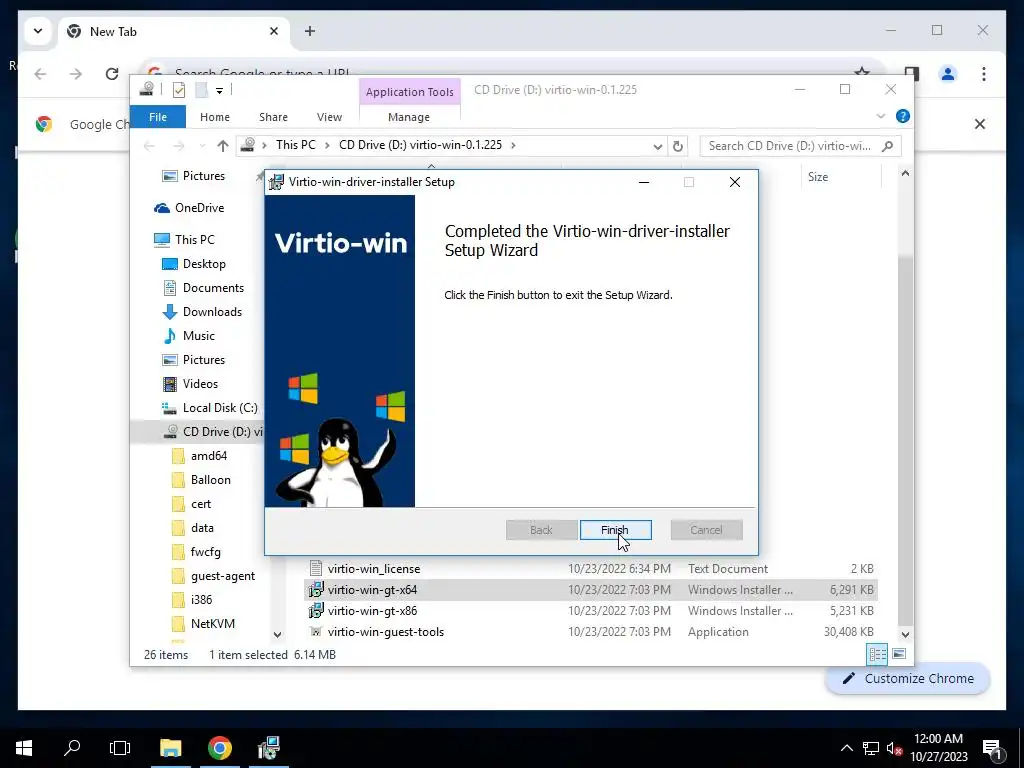Go up one folder level in Explorer
1024x768 pixels.
coord(223,146)
